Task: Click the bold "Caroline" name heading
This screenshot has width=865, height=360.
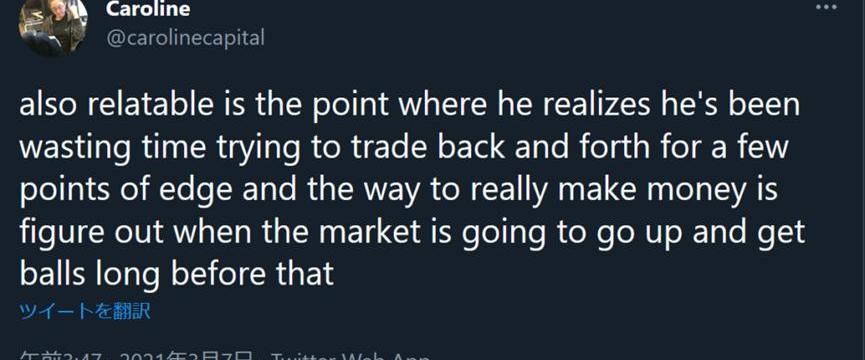Action: pos(148,9)
